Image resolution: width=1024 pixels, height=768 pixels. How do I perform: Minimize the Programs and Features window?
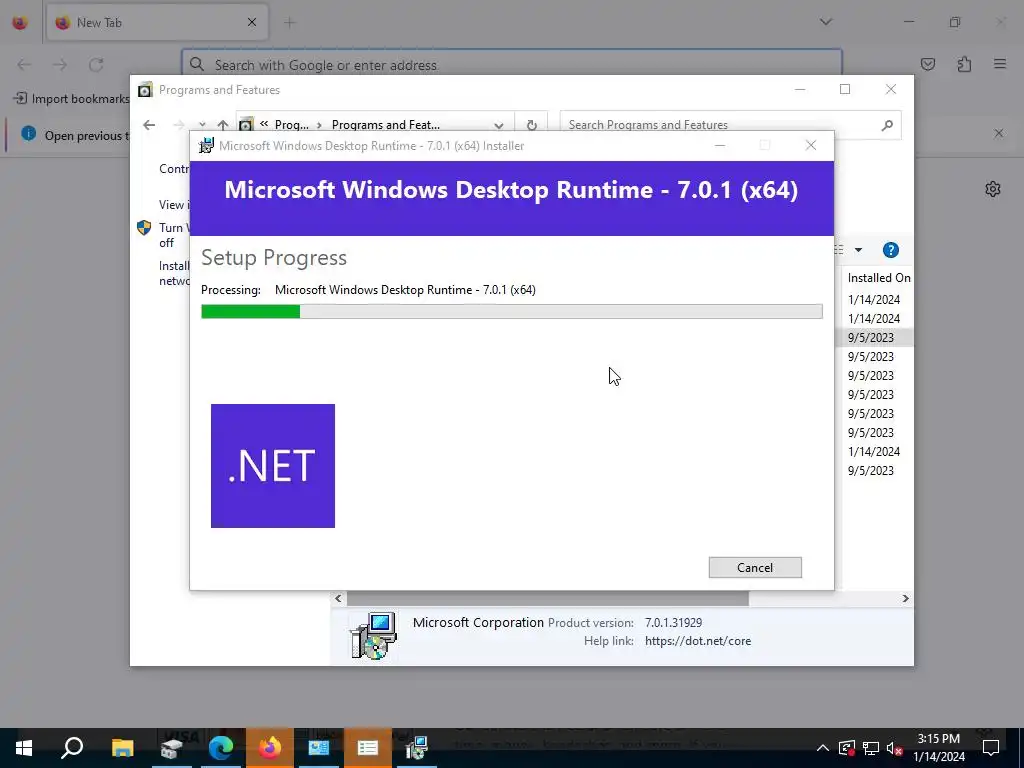pos(800,89)
